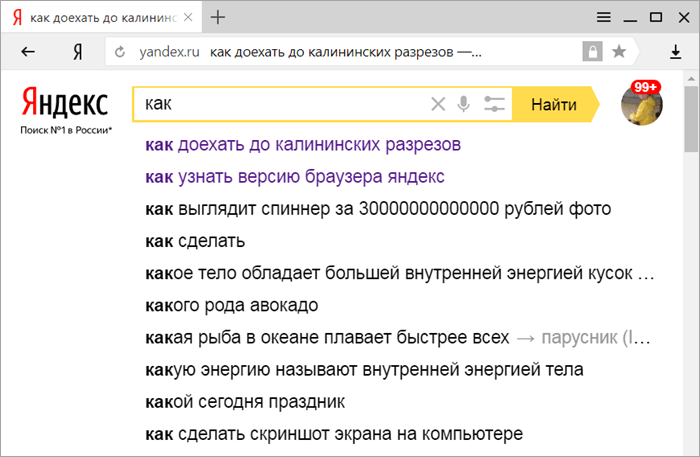Reload the page with refresh icon

click(x=120, y=52)
